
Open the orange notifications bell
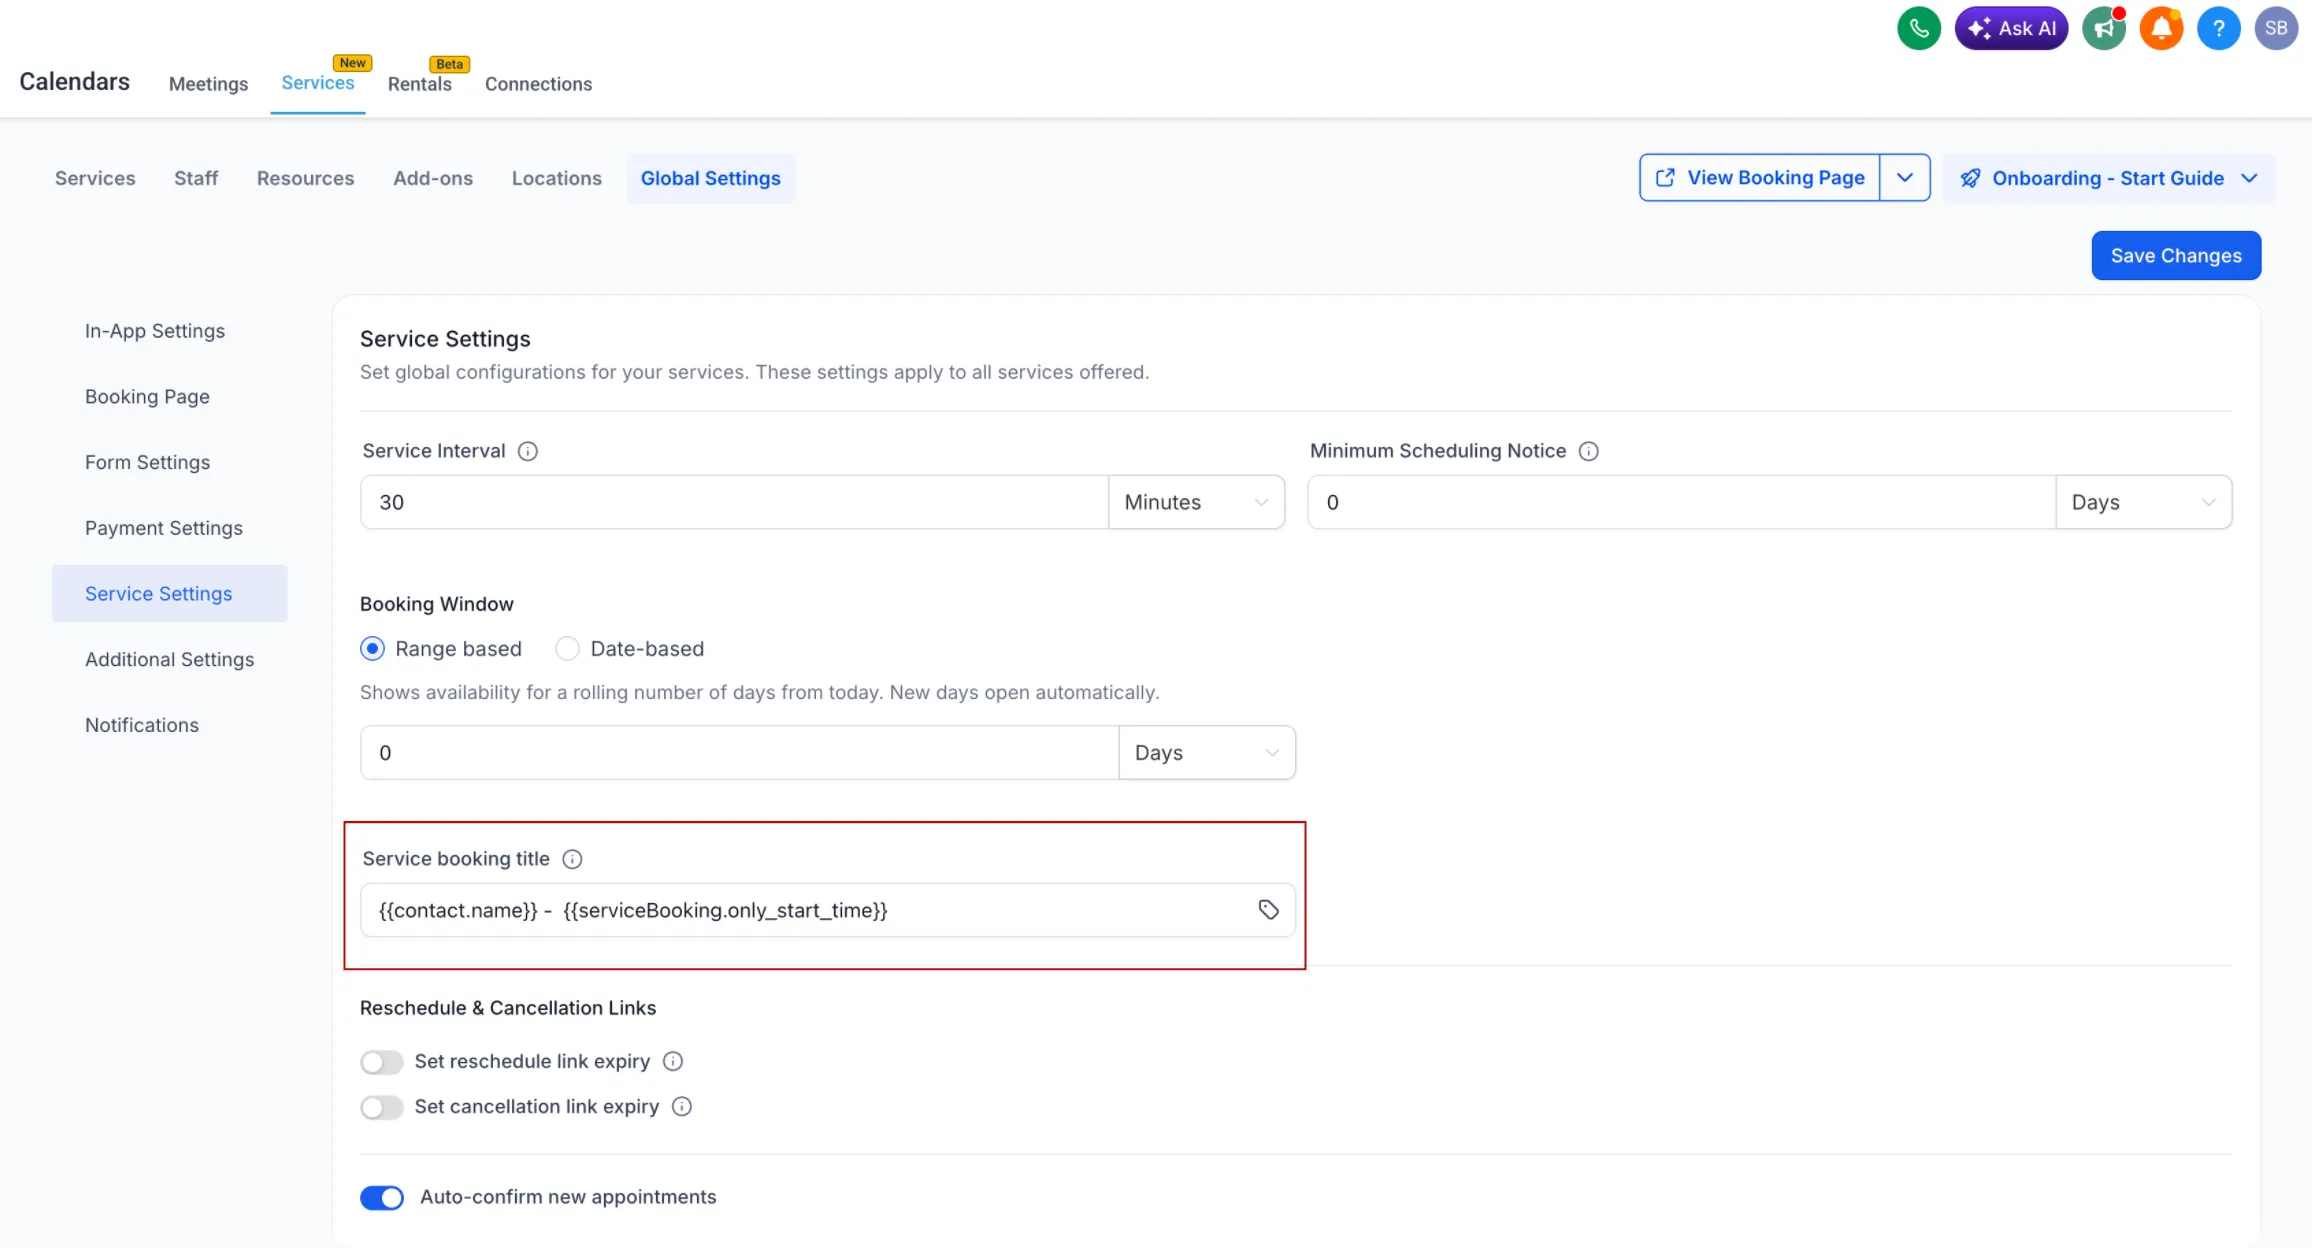pyautogui.click(x=2161, y=28)
